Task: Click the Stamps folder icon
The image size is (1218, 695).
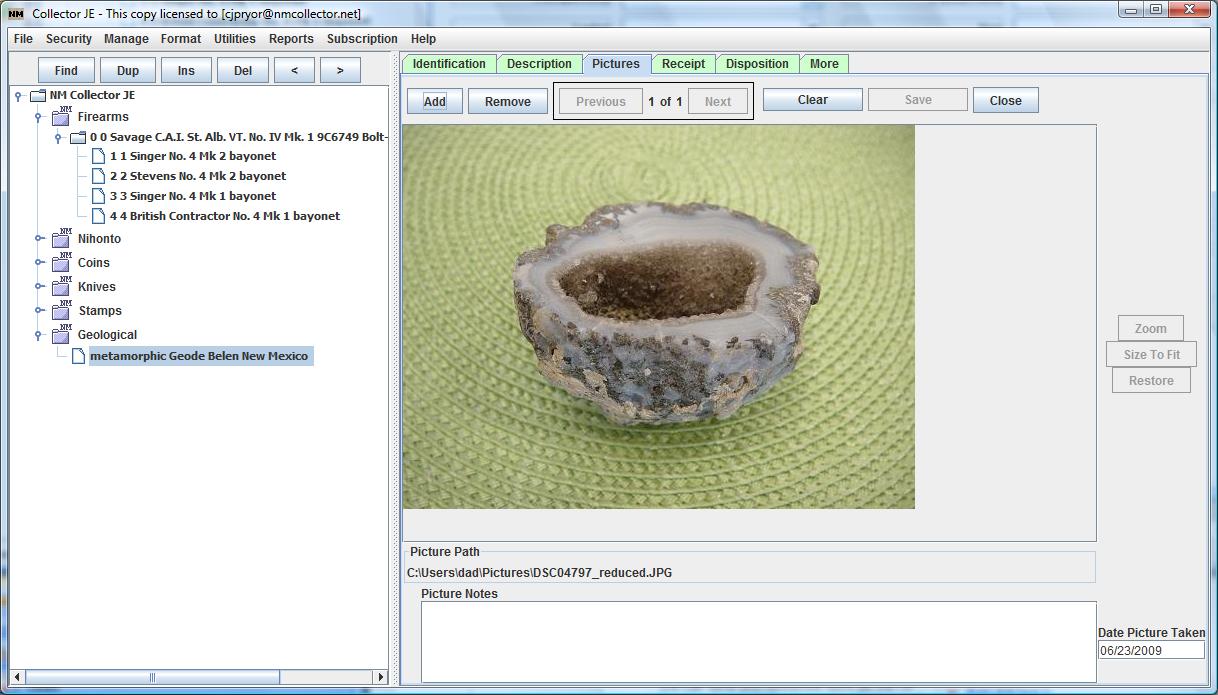Action: point(61,310)
